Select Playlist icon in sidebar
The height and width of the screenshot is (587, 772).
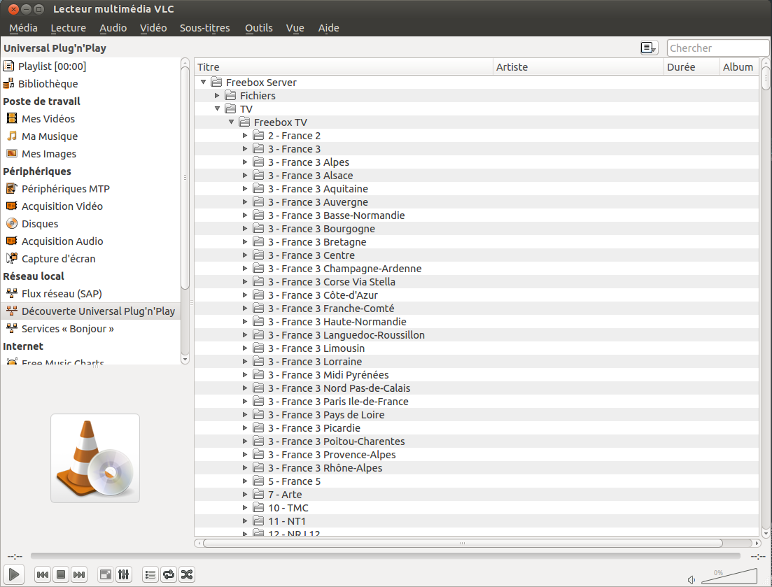click(x=9, y=66)
